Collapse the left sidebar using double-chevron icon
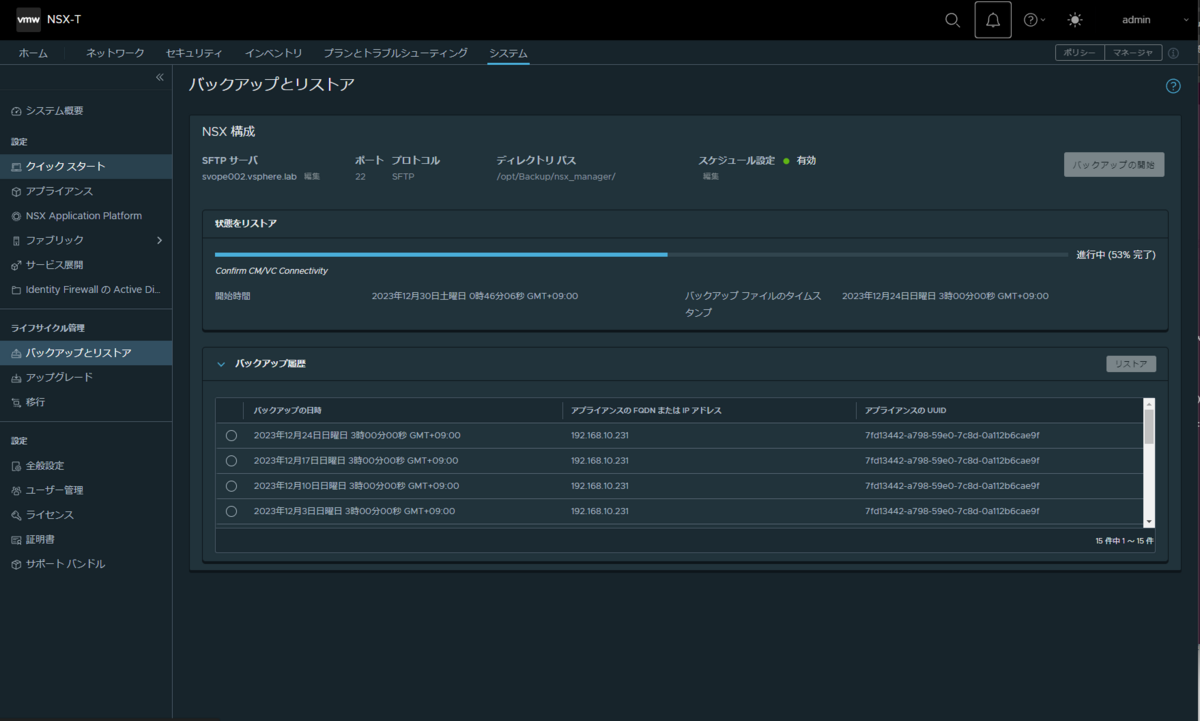Viewport: 1200px width, 721px height. 160,77
